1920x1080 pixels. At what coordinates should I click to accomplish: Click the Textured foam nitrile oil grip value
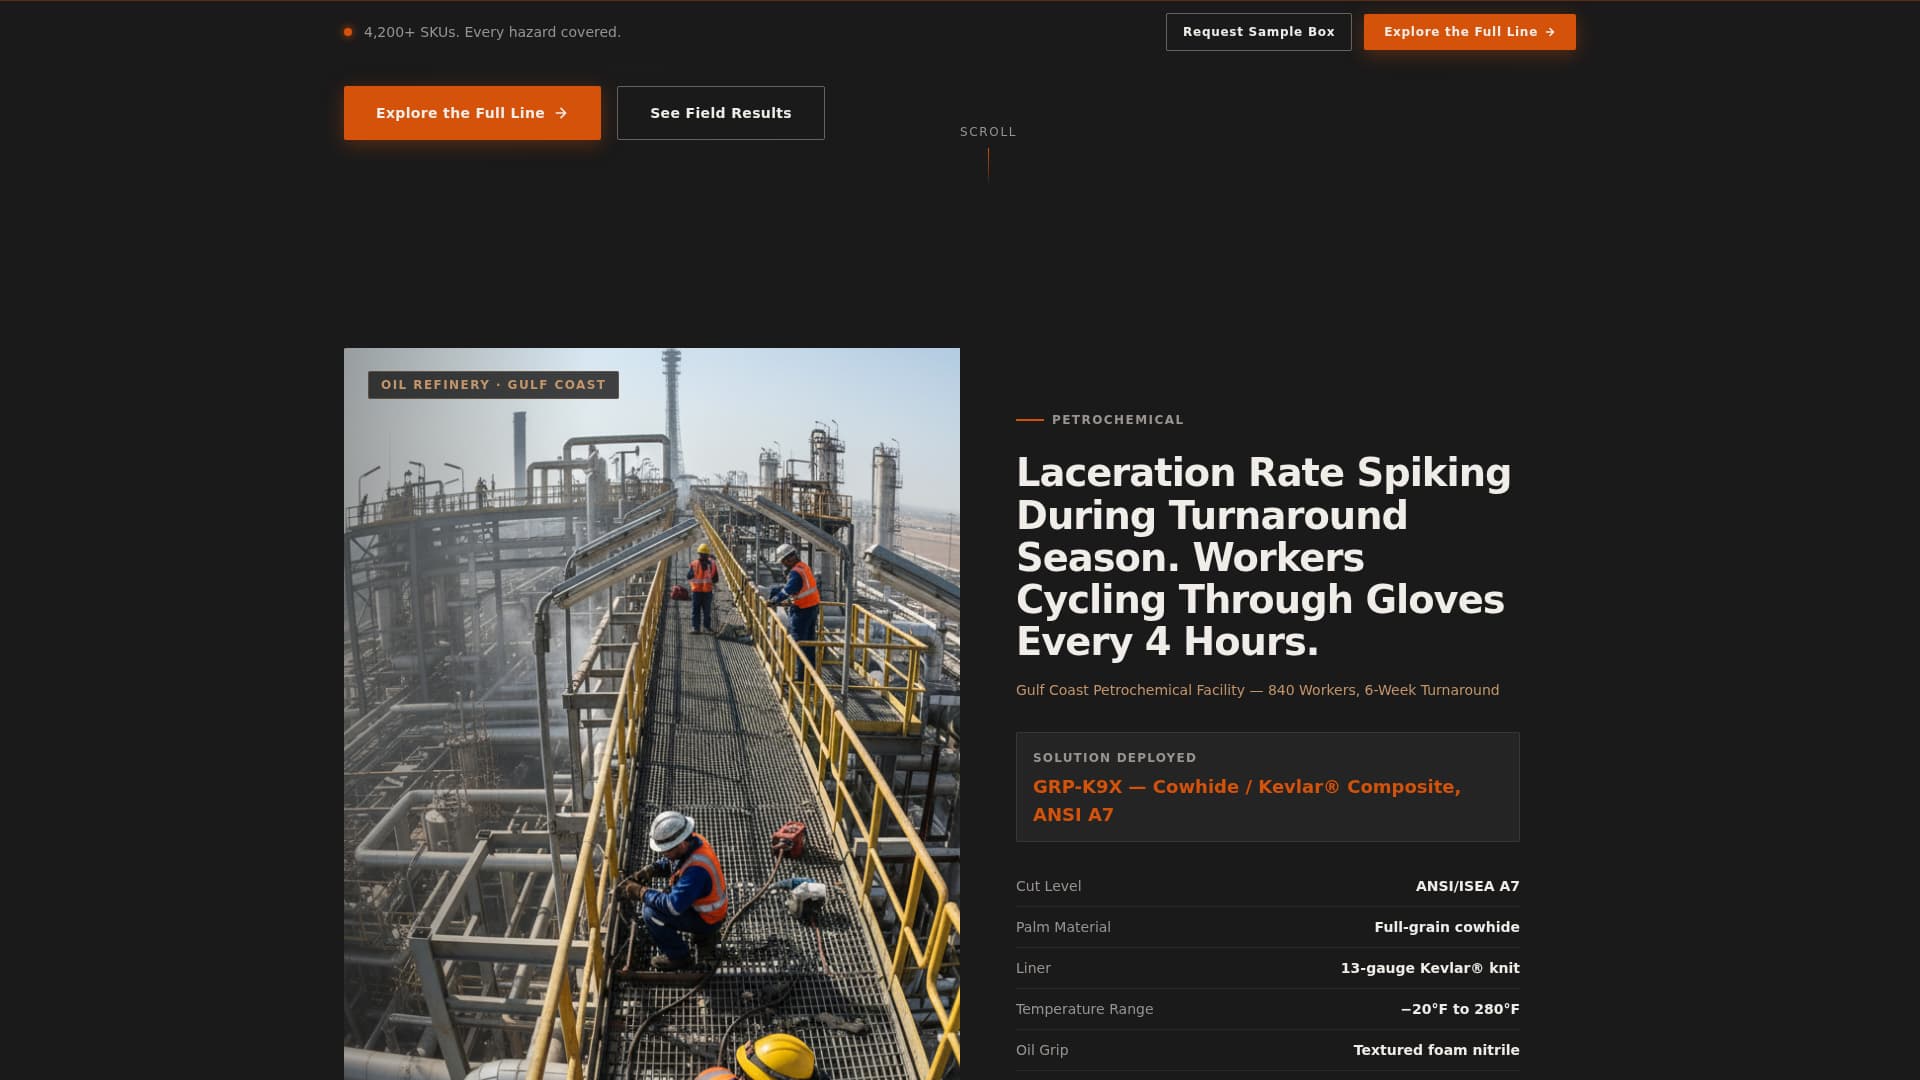coord(1435,1050)
